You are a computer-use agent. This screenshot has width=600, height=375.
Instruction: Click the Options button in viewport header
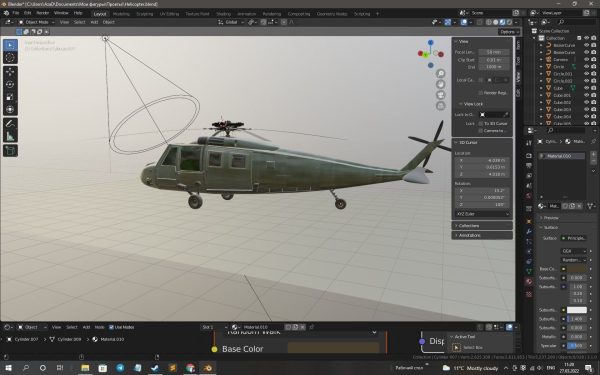[509, 32]
